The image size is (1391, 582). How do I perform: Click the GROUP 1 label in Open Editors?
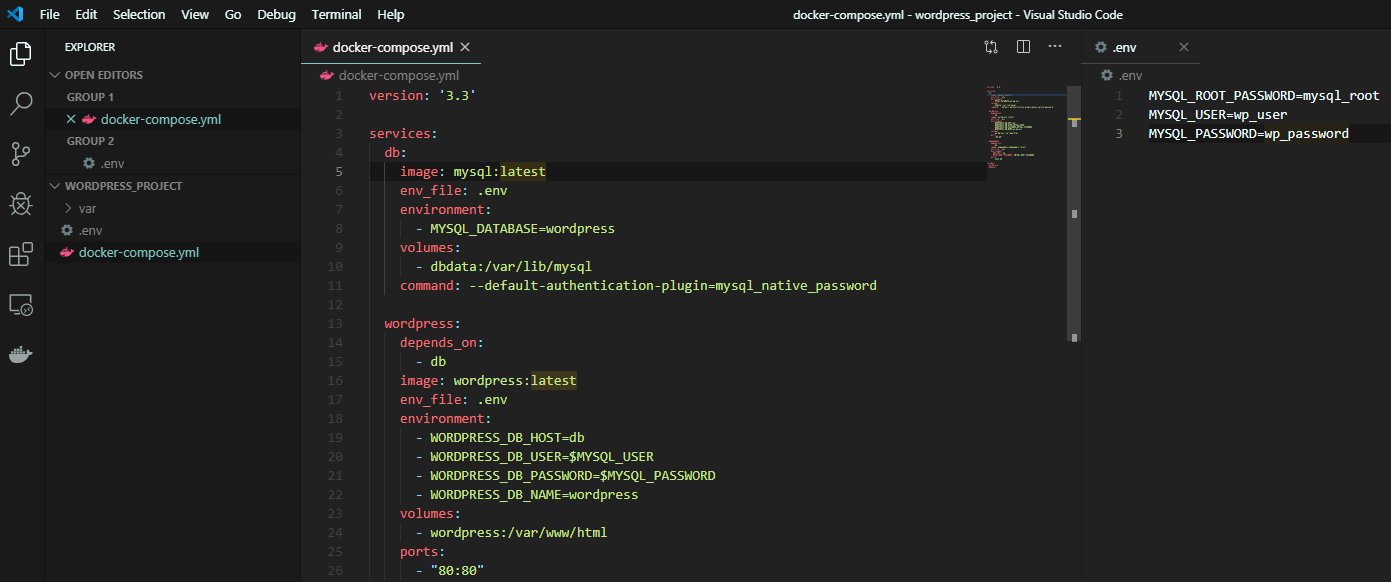tap(90, 97)
